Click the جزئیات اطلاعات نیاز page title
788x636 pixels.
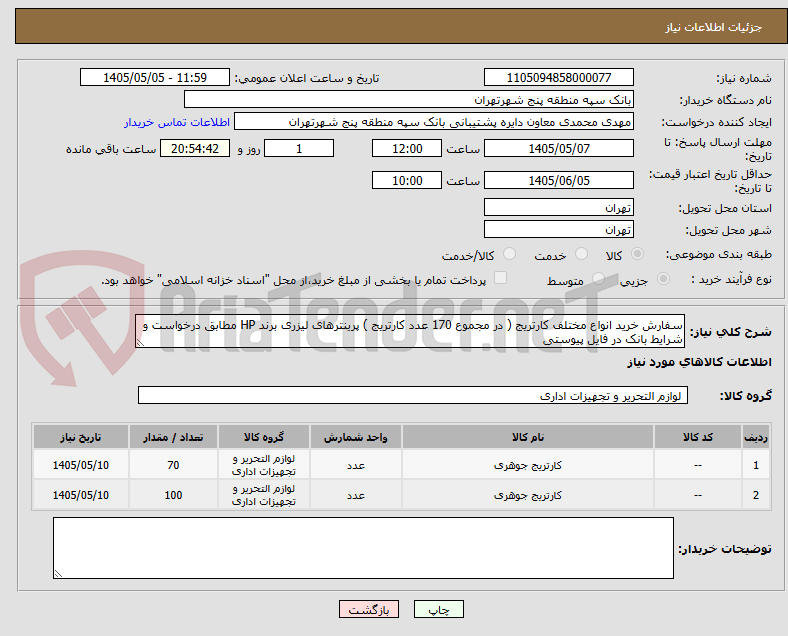714,27
